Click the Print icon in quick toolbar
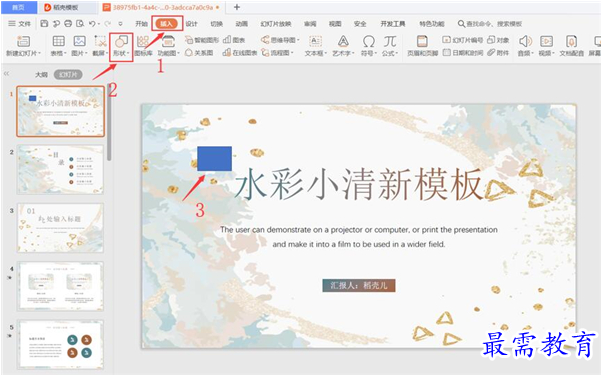 click(x=68, y=24)
